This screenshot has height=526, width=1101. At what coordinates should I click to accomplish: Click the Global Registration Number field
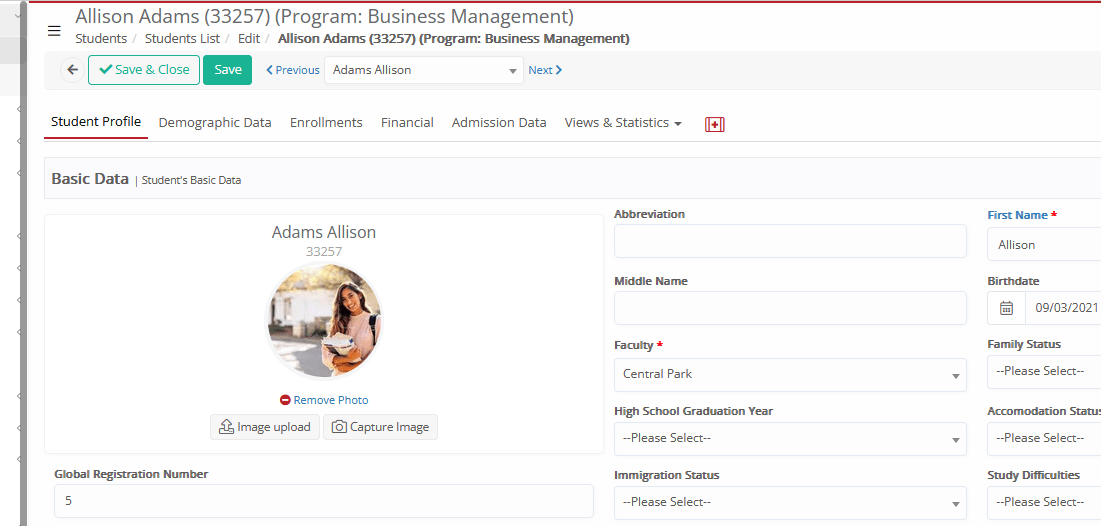323,501
